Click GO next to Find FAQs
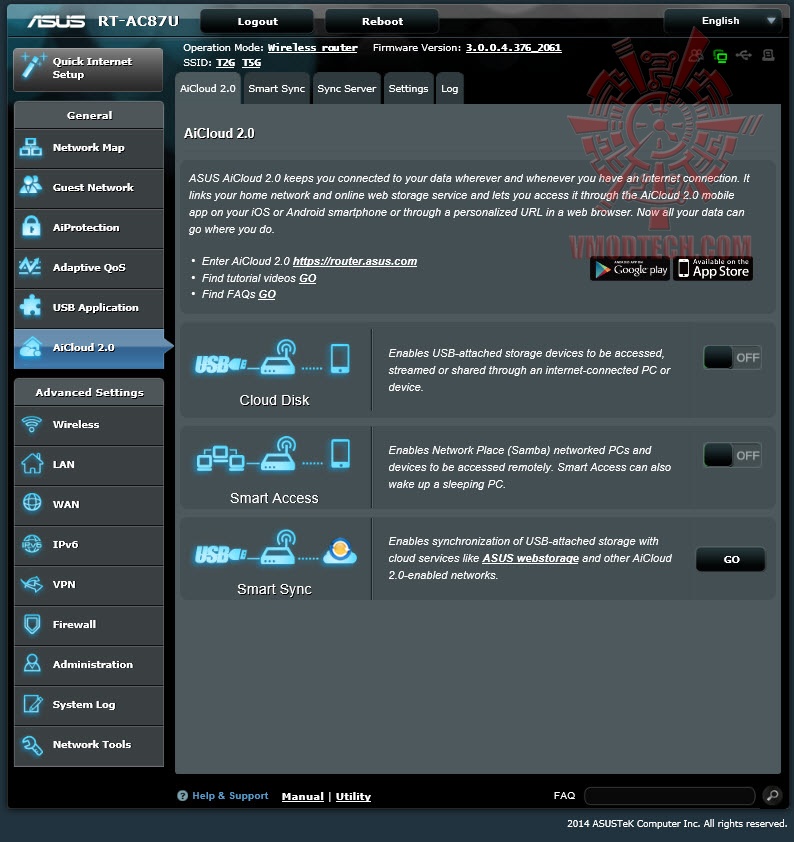 tap(267, 294)
